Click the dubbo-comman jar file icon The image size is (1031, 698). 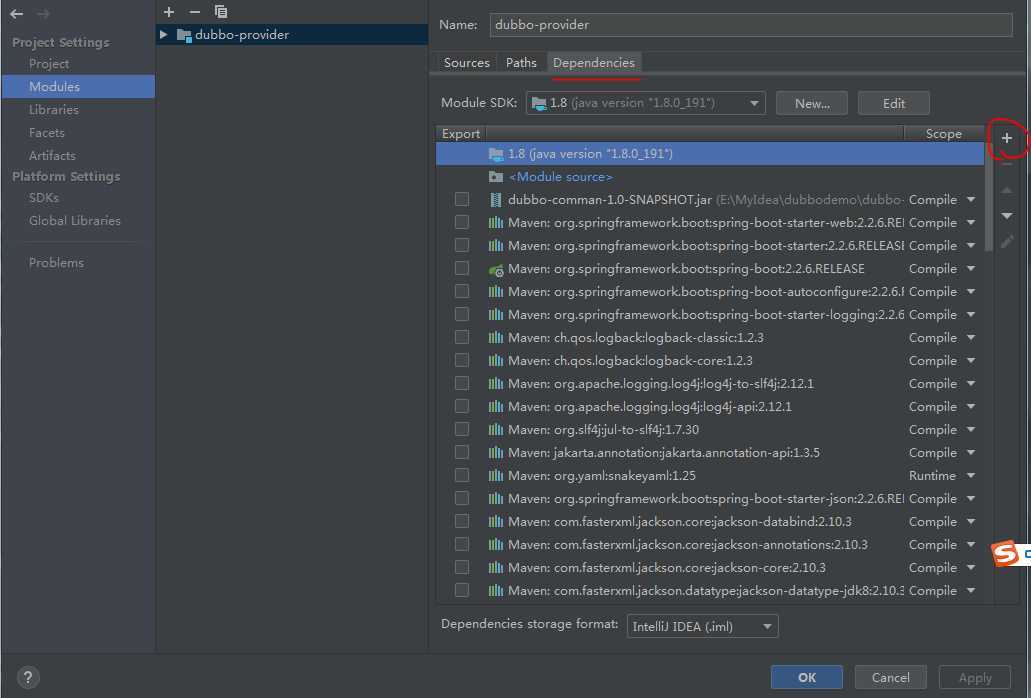point(496,200)
